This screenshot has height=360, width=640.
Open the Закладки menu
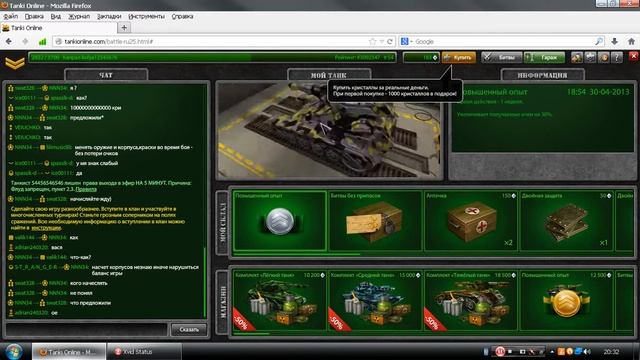[109, 16]
